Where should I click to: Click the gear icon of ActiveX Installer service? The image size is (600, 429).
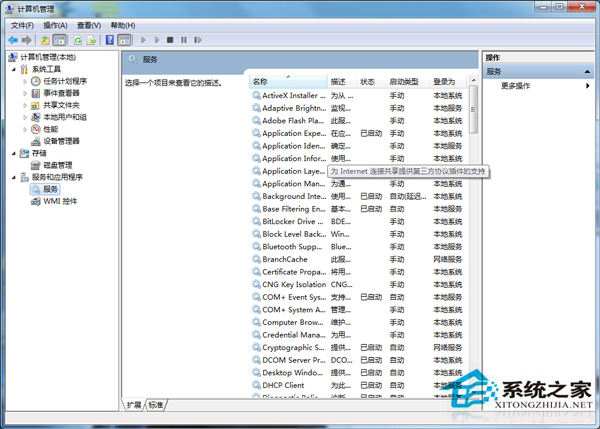coord(256,95)
